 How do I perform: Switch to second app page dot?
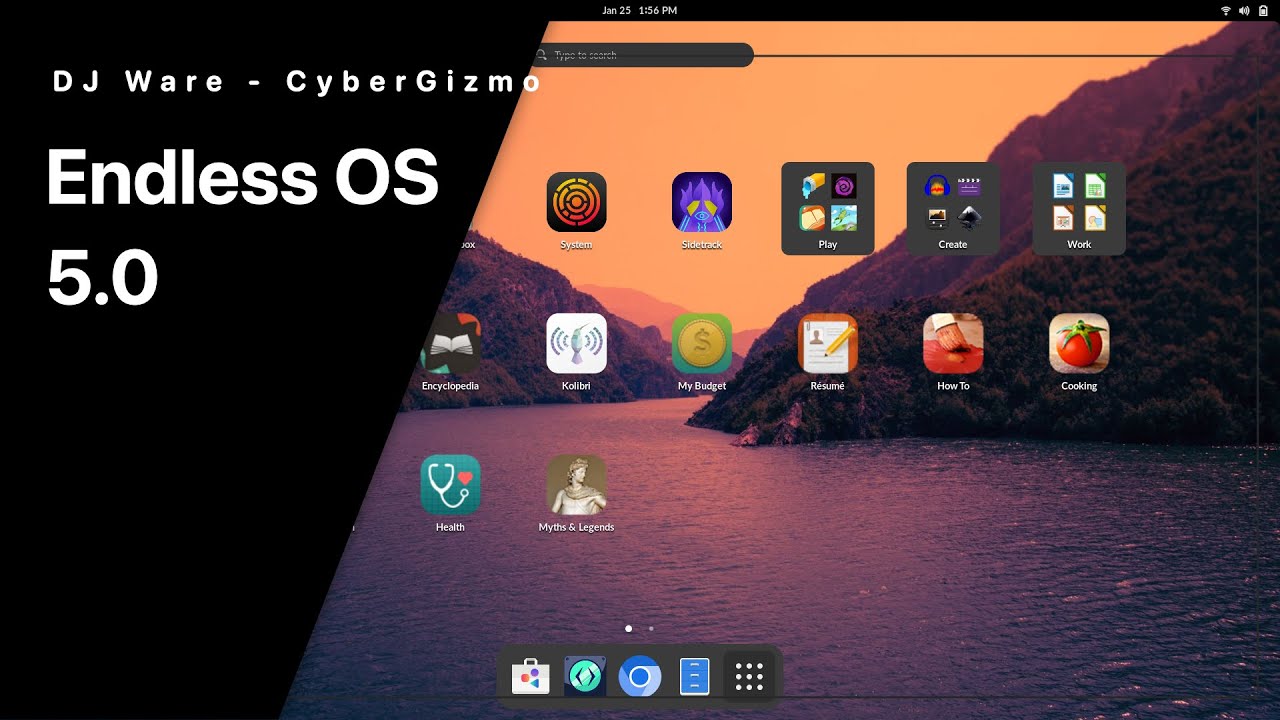tap(651, 629)
